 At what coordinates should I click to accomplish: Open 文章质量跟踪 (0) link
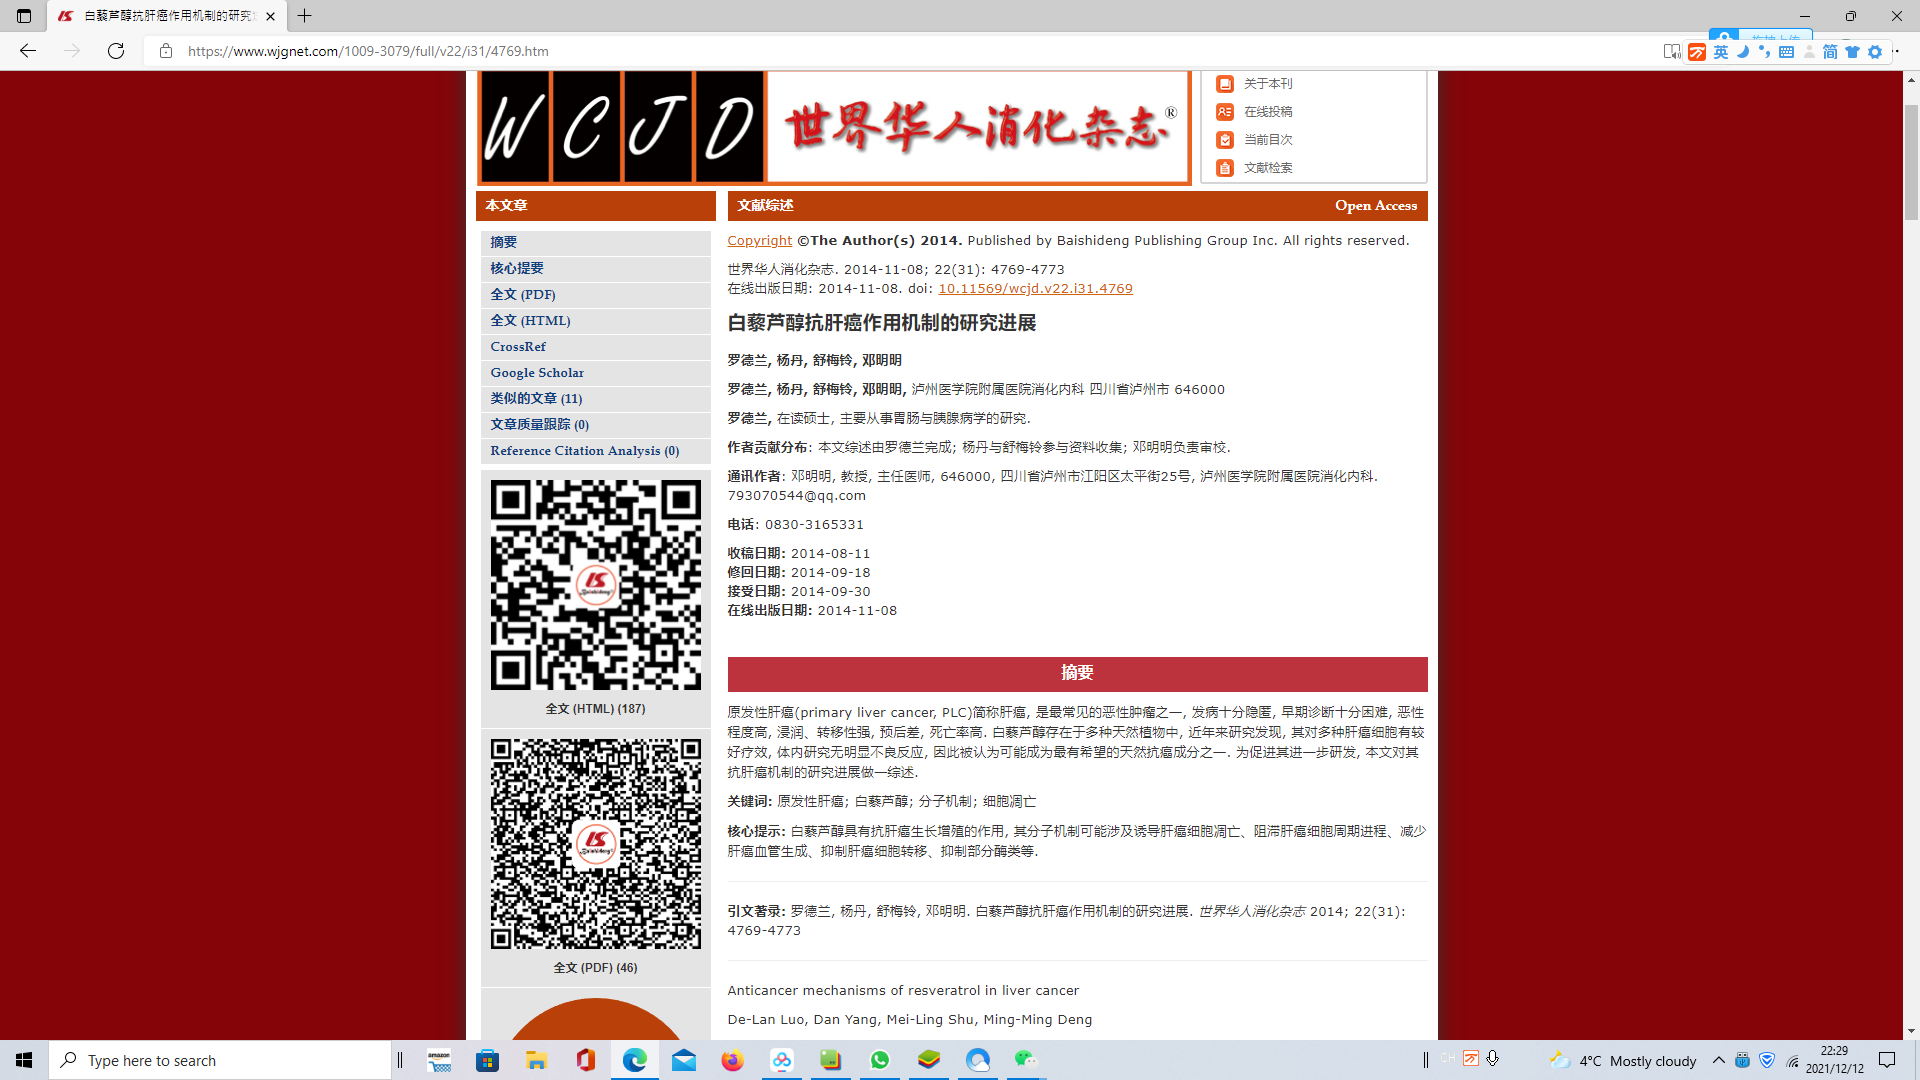coord(540,424)
